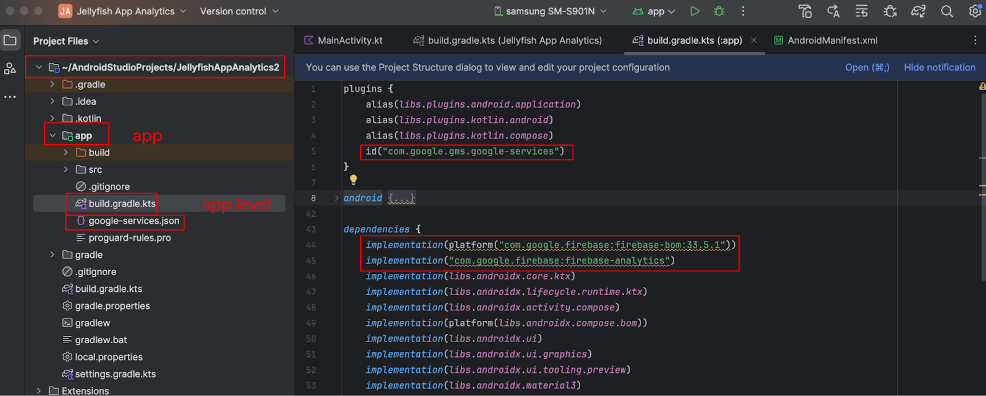This screenshot has height=396, width=986.
Task: Open the samsung SM-S901N device selector
Action: point(551,11)
